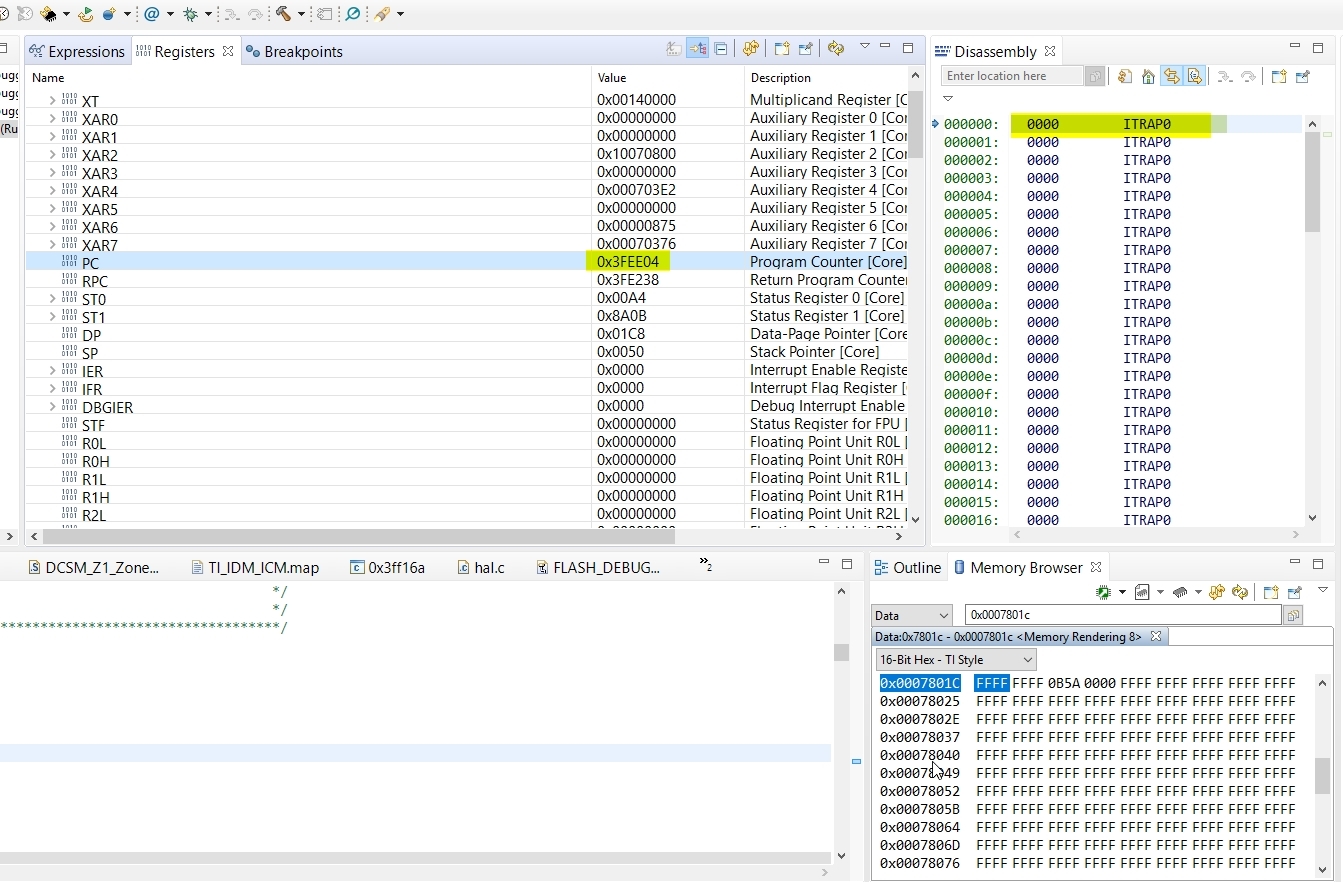Expand the ST0 status register row
1343x882 pixels.
52,299
